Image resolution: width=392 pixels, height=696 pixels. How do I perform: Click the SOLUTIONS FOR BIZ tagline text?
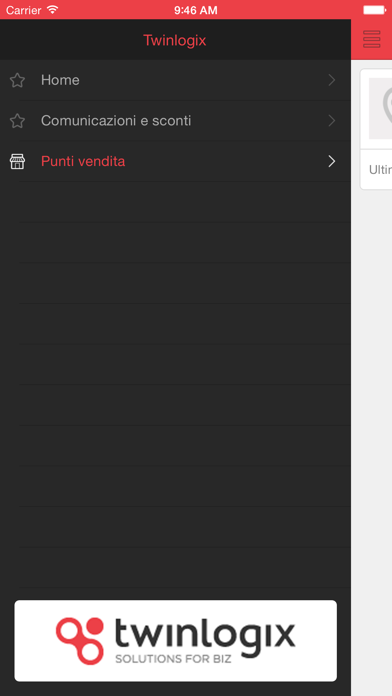173,659
